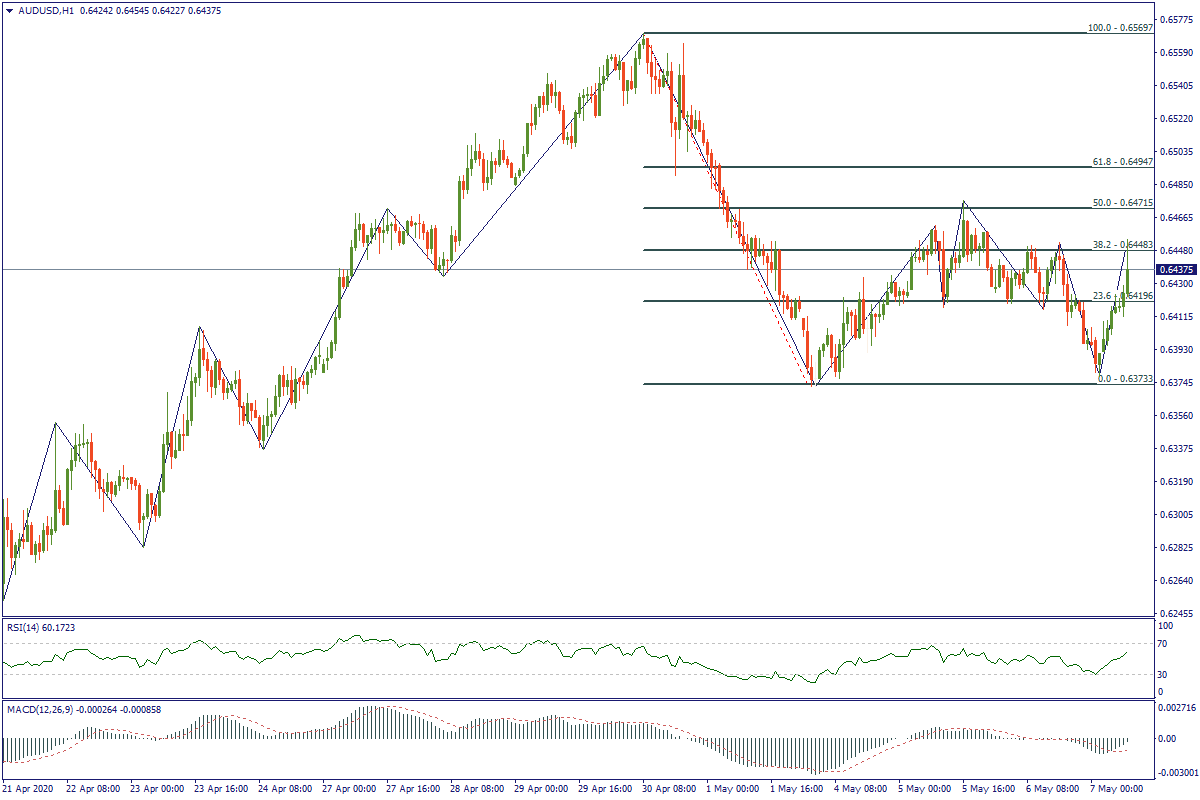The width and height of the screenshot is (1200, 800).
Task: Click the 0.65775 price scale label
Action: point(1175,20)
